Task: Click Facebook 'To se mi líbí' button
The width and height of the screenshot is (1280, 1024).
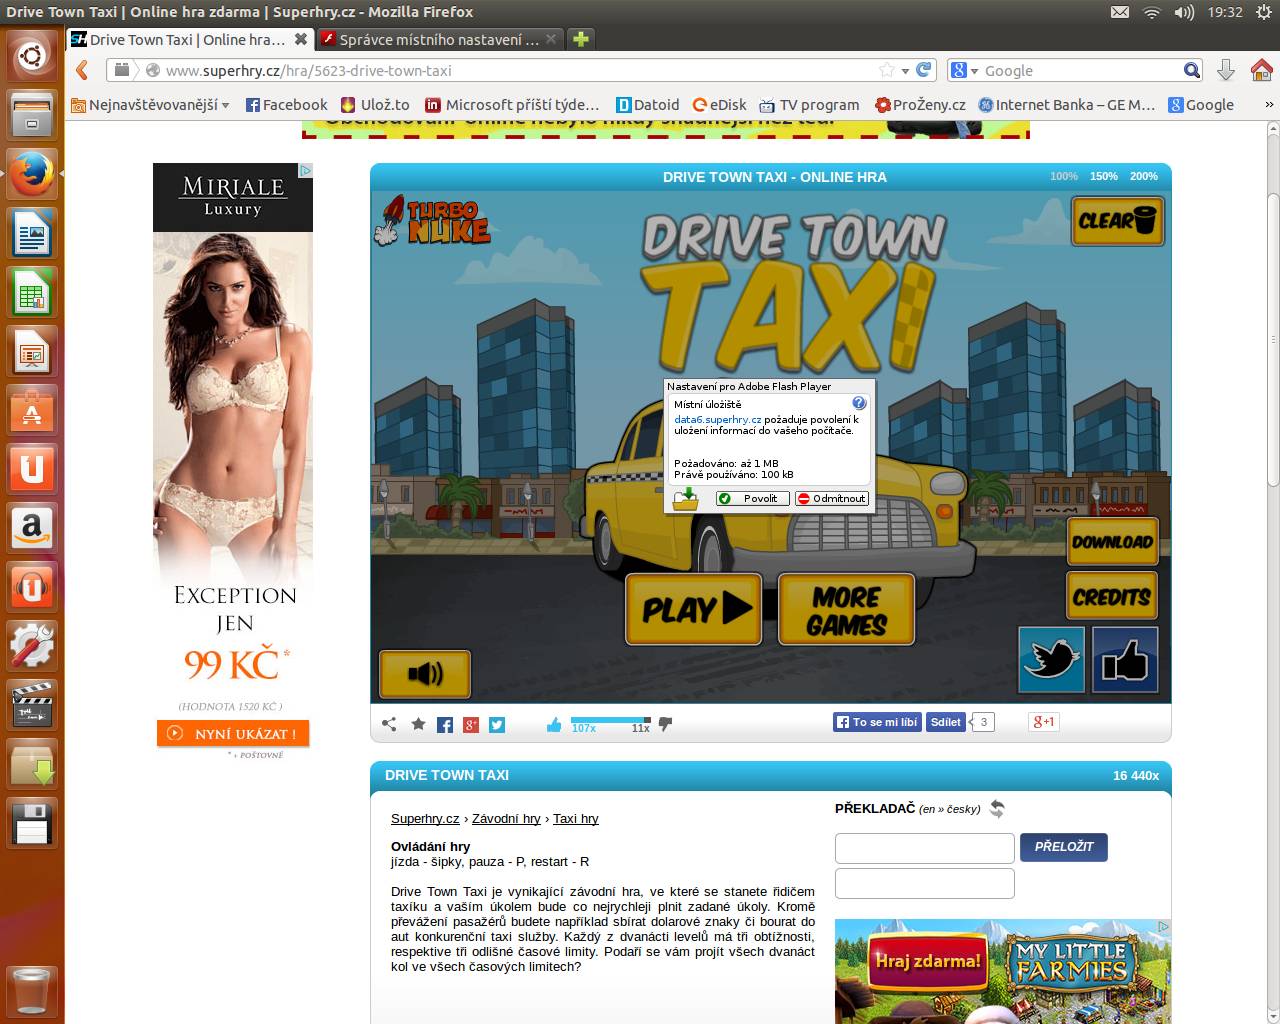Action: [877, 722]
